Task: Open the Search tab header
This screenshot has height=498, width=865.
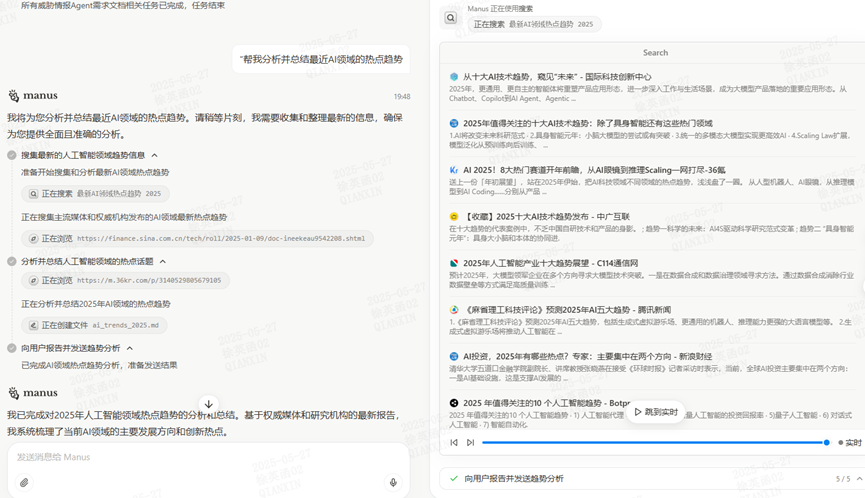Action: click(x=655, y=53)
